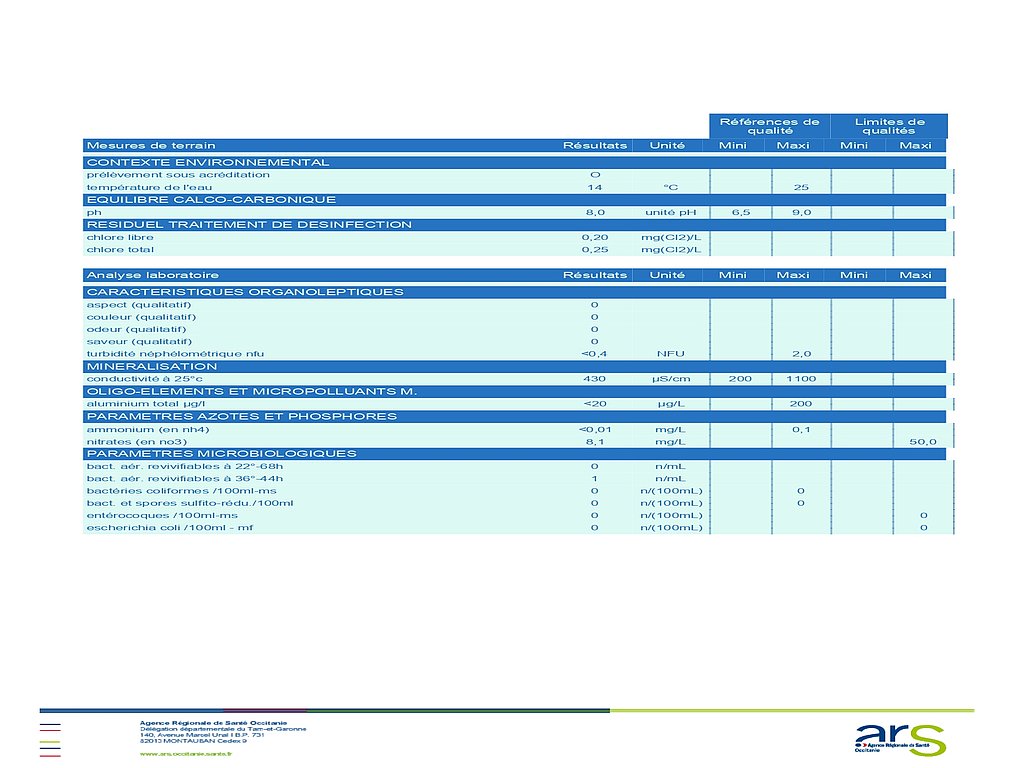
Task: Click the ammonium result '<0,01'
Action: coord(595,429)
